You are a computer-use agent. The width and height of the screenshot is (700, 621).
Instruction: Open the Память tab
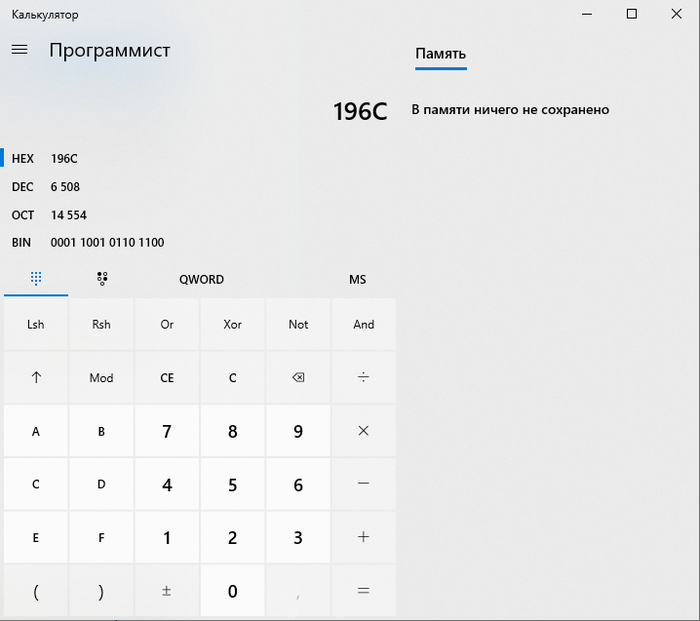click(x=441, y=54)
